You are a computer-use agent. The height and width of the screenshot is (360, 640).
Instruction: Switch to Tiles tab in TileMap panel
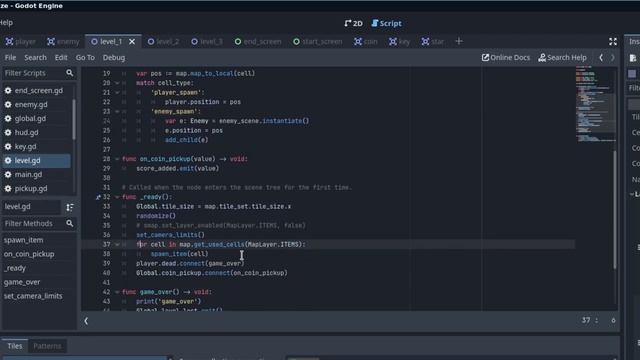point(15,346)
